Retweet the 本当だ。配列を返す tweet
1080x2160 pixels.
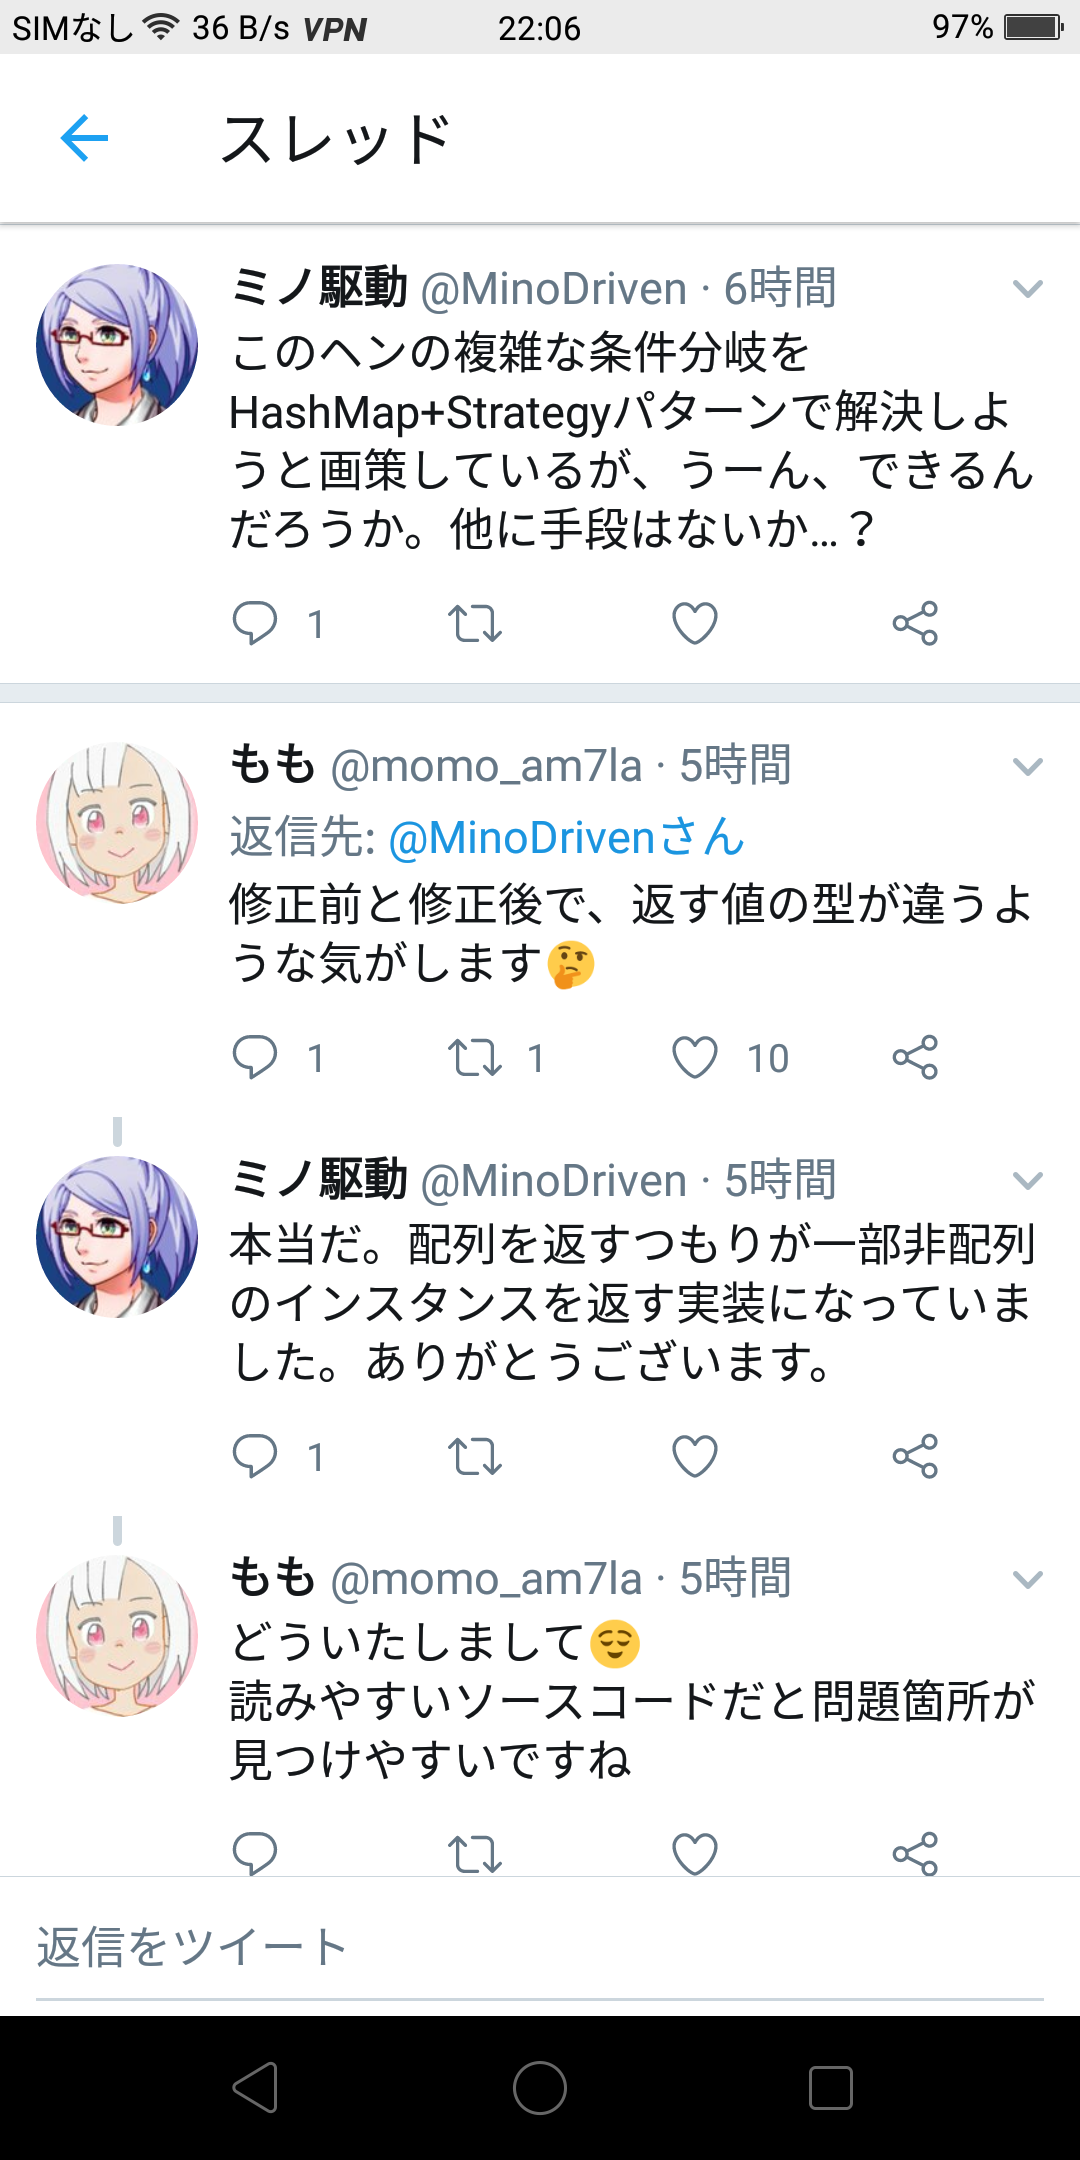(x=474, y=1456)
